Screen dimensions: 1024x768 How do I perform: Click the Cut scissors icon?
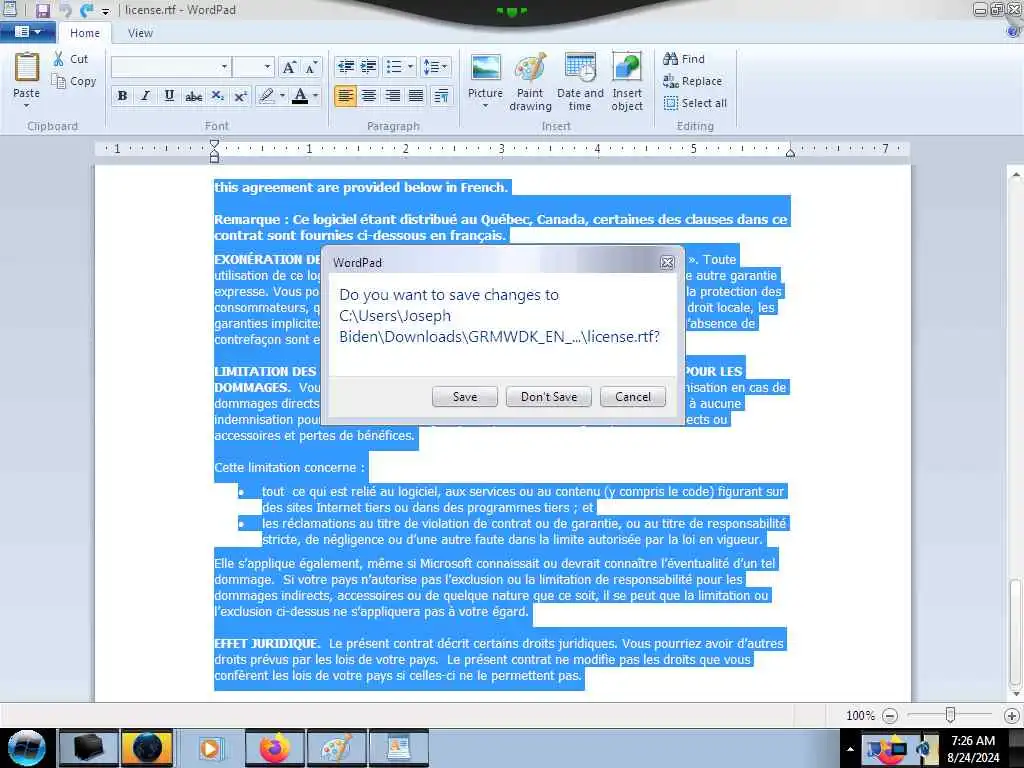(59, 59)
